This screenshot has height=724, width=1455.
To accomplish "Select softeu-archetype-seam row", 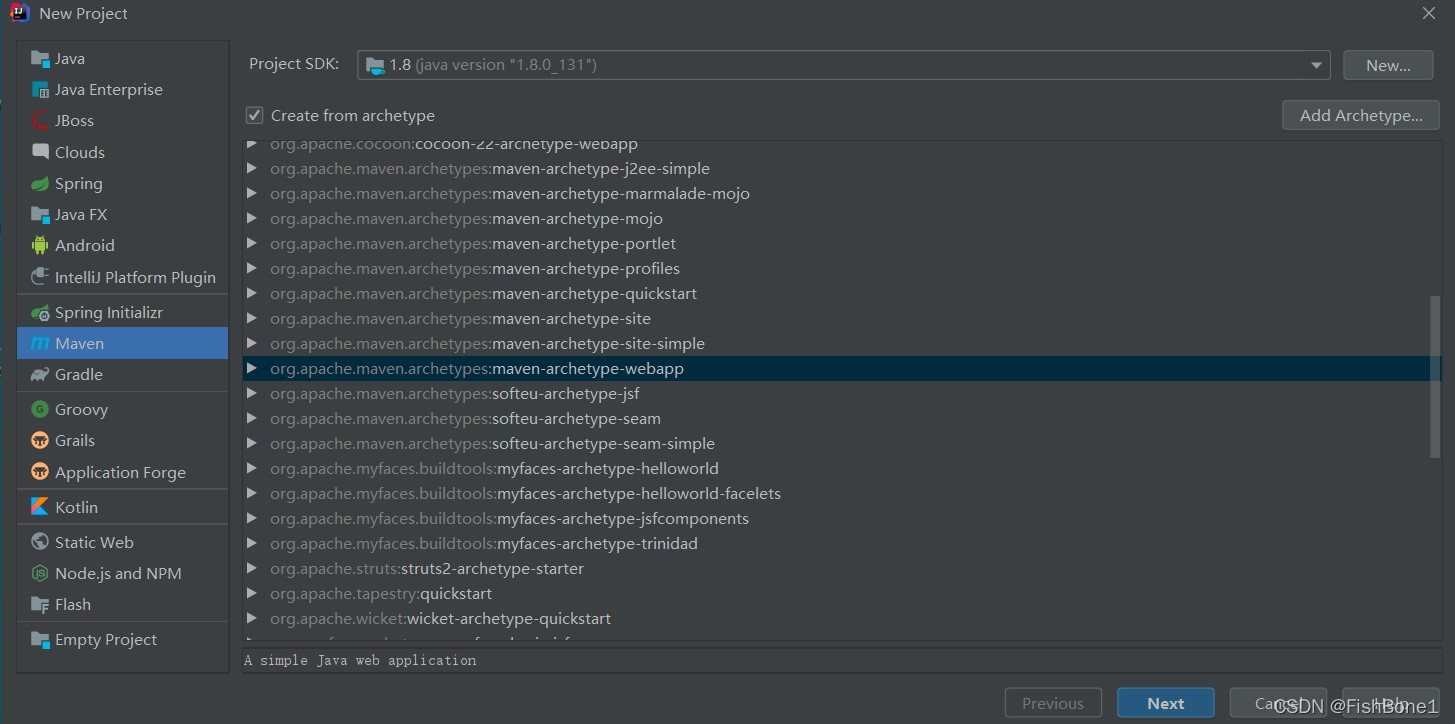I will tap(842, 419).
